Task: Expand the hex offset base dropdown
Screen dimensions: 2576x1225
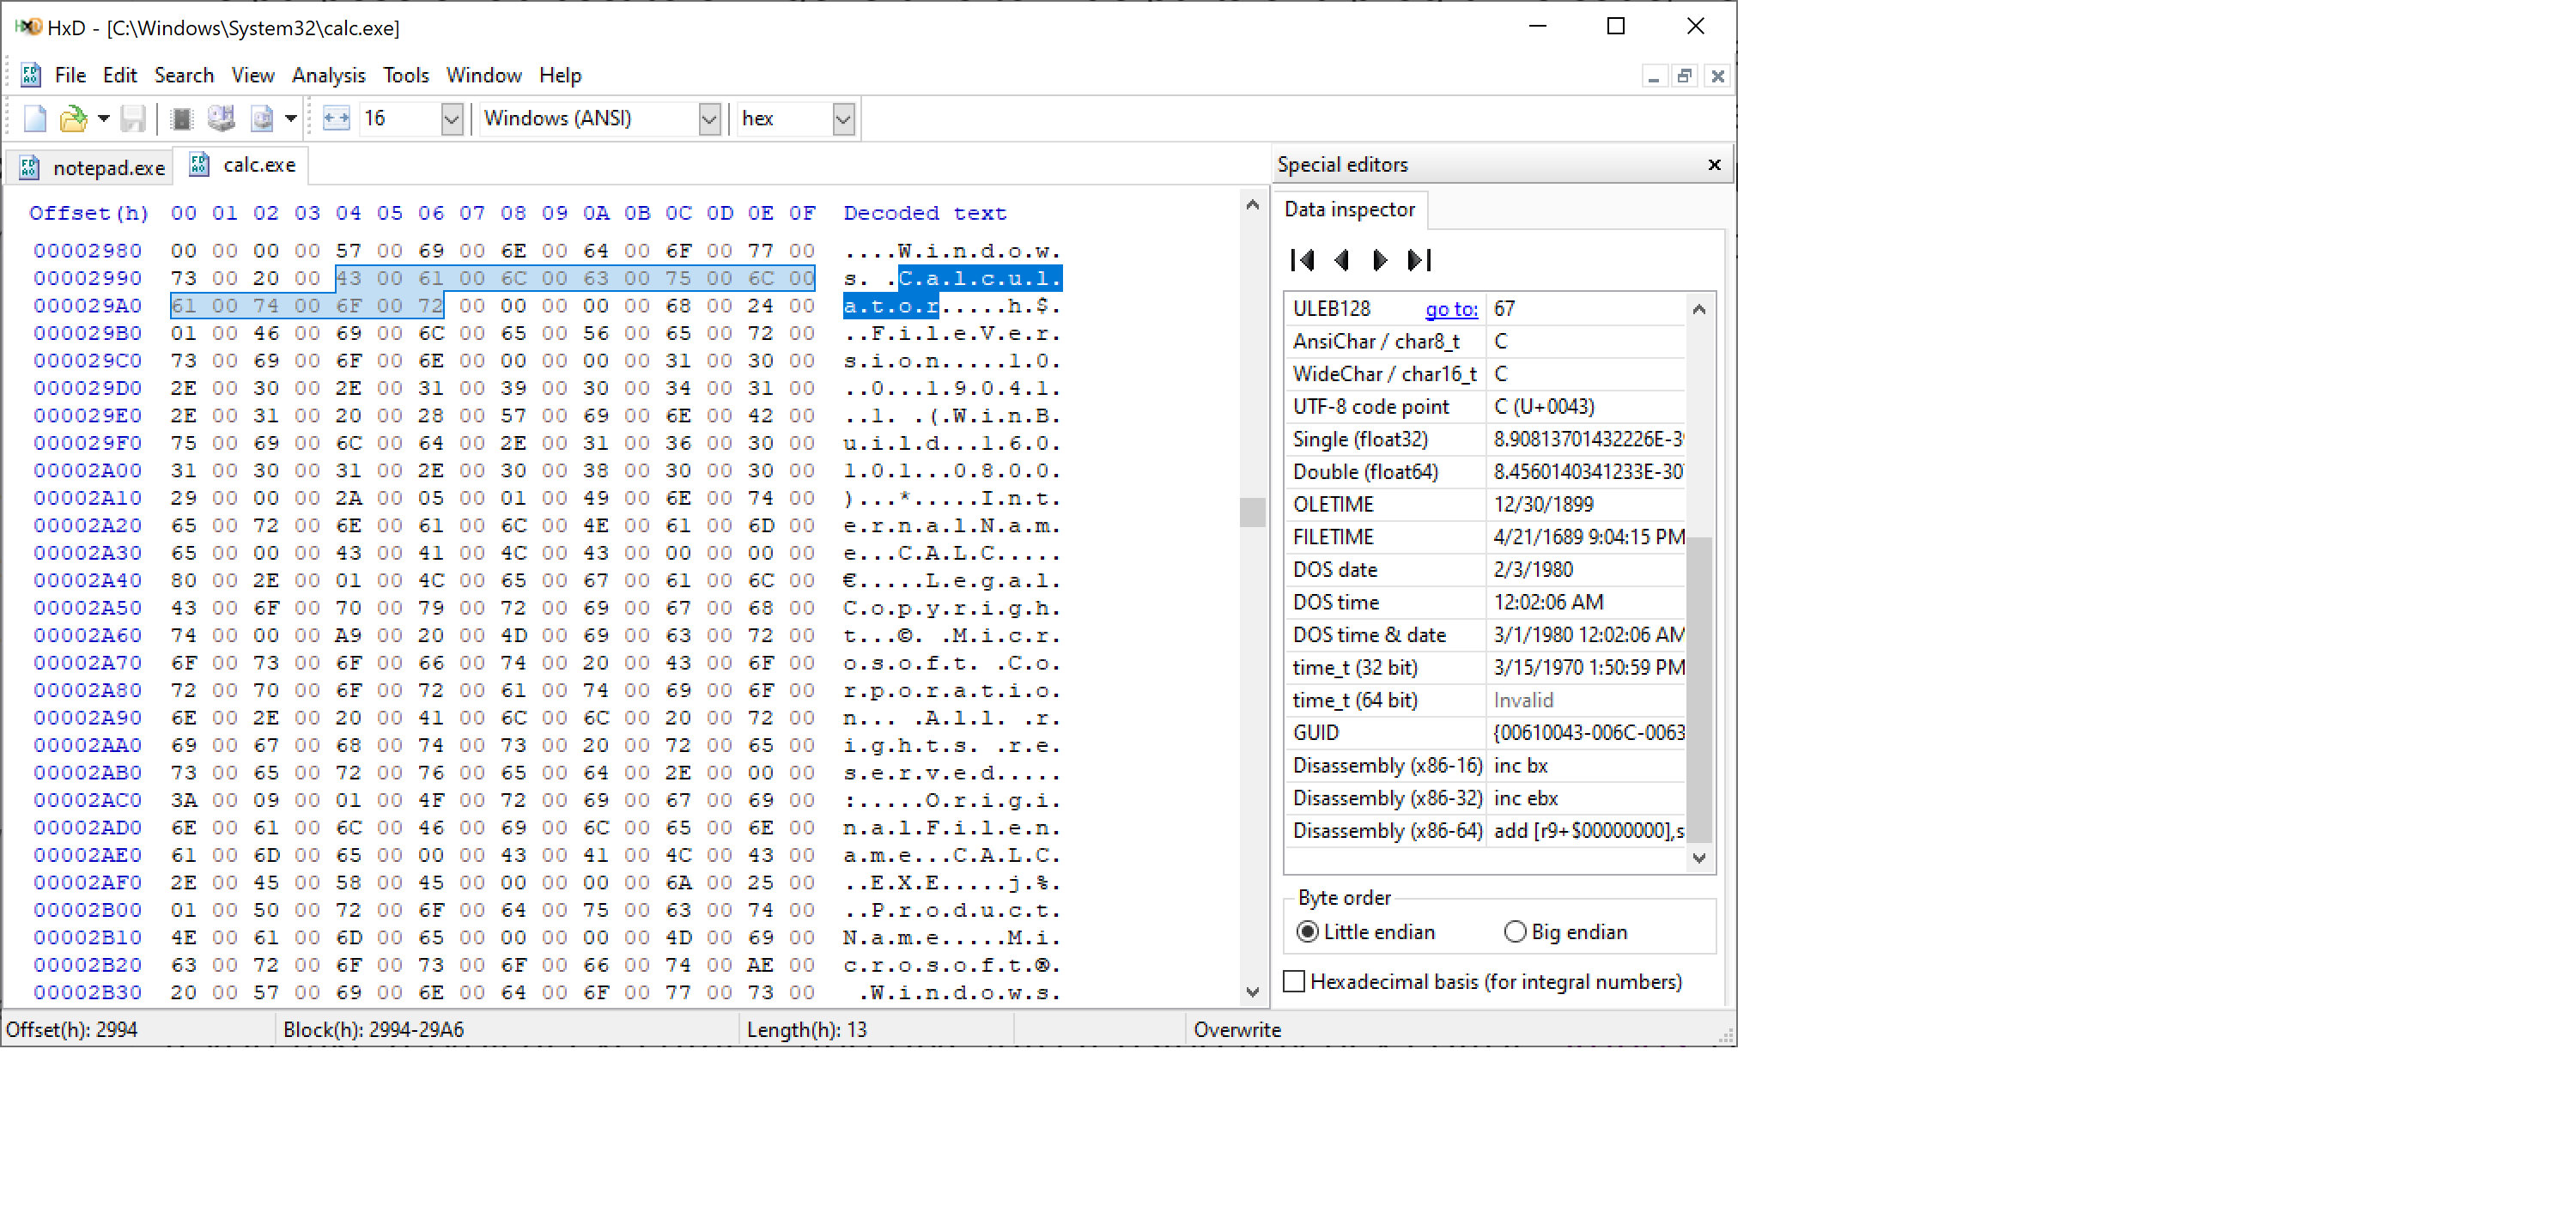Action: 843,119
